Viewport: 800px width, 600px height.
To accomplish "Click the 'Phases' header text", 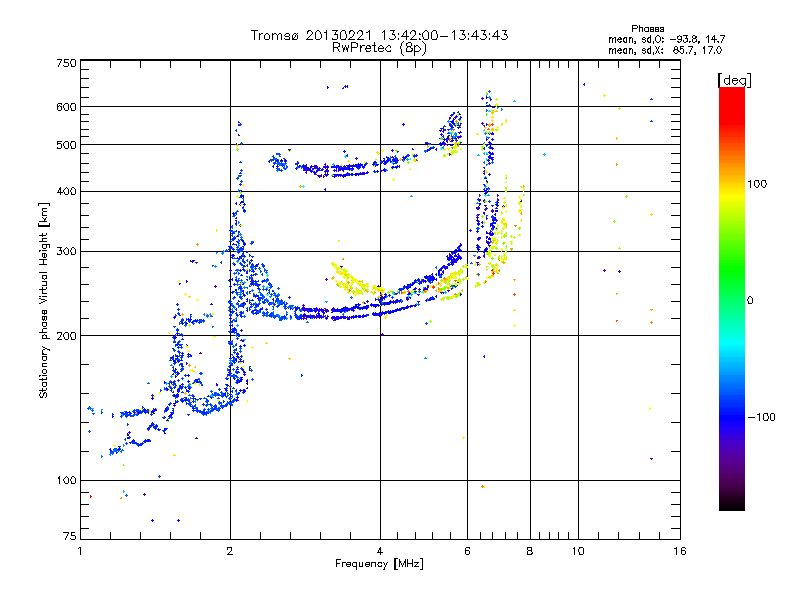I will pos(647,29).
